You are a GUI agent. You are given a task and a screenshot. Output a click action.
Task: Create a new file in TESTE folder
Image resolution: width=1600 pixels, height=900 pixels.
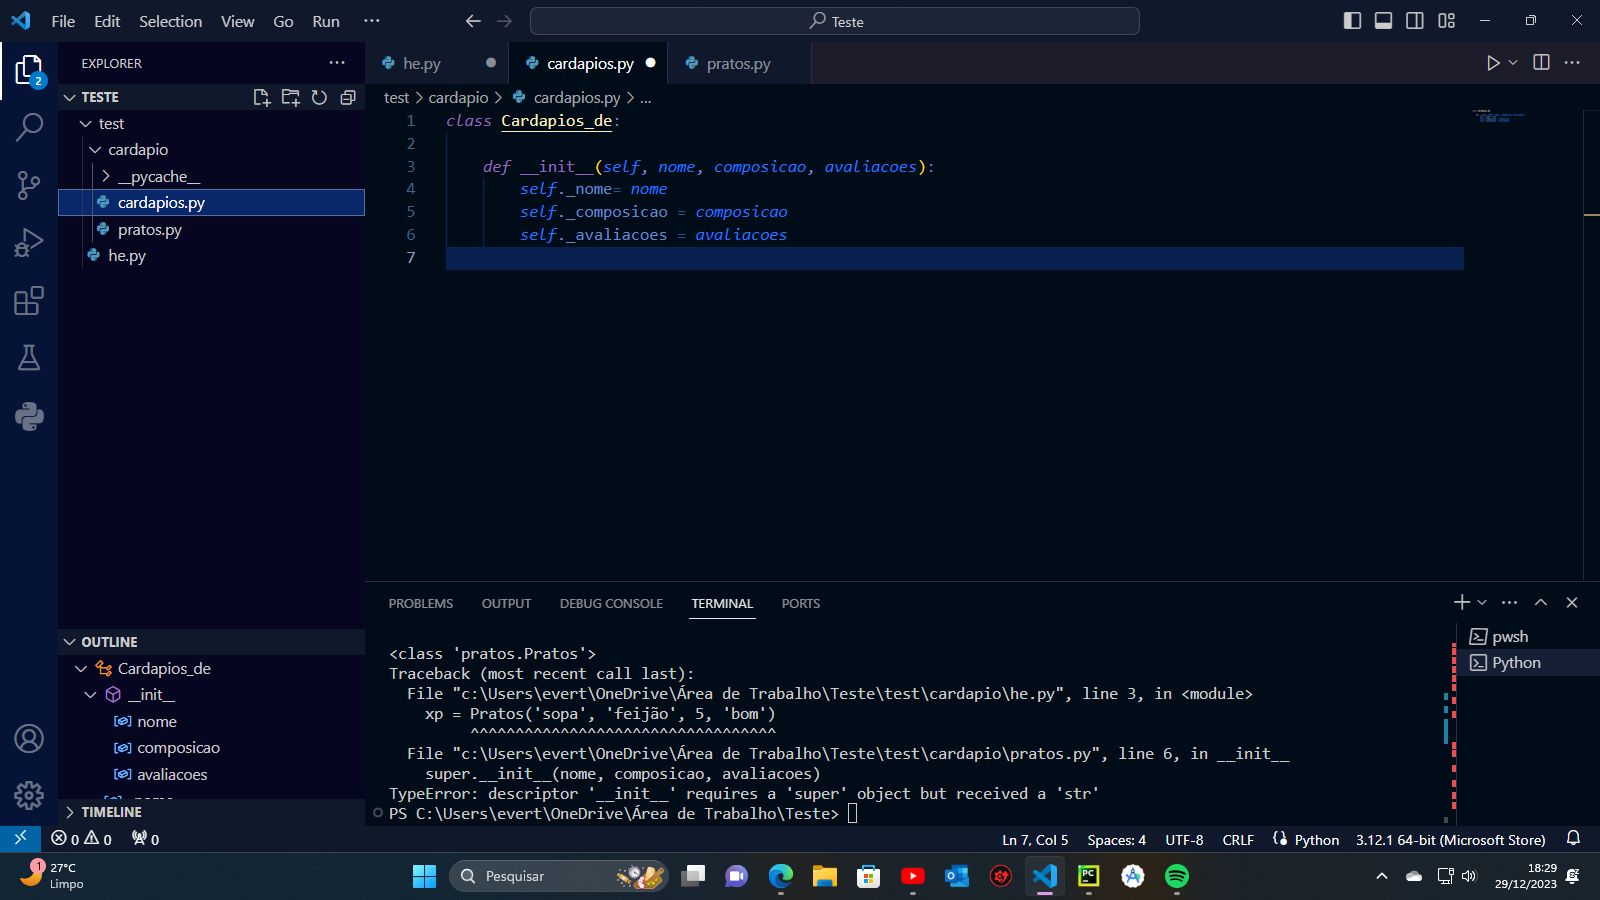(262, 97)
